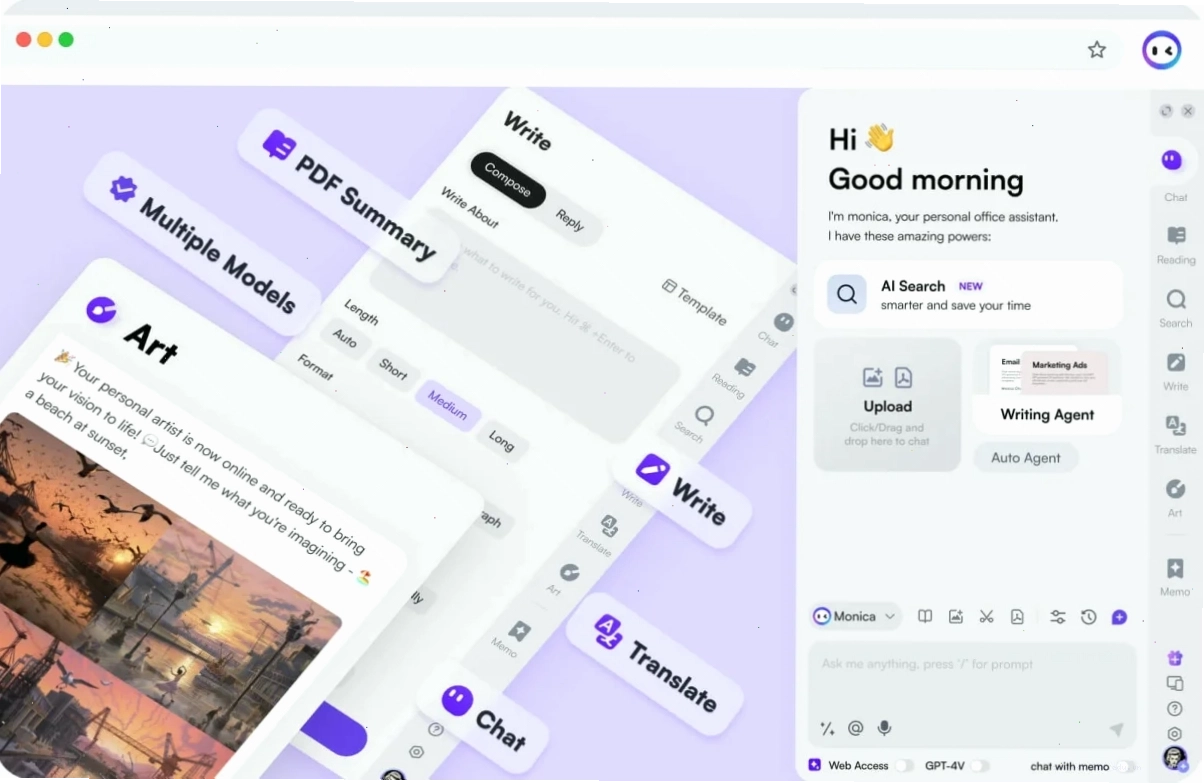Click the devices icon in the sidebar
Screen dimensions: 1204x784
[x=1175, y=684]
